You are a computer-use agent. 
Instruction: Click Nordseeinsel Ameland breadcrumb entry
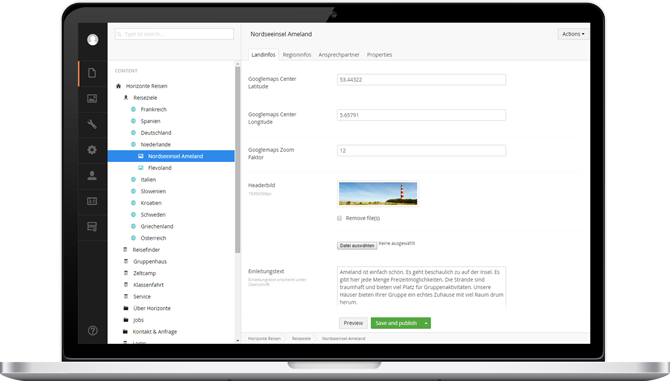click(x=344, y=338)
